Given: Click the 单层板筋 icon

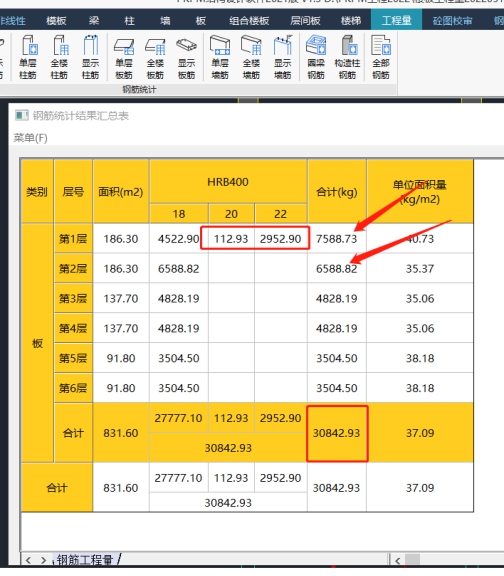Looking at the screenshot, I should pos(124,57).
